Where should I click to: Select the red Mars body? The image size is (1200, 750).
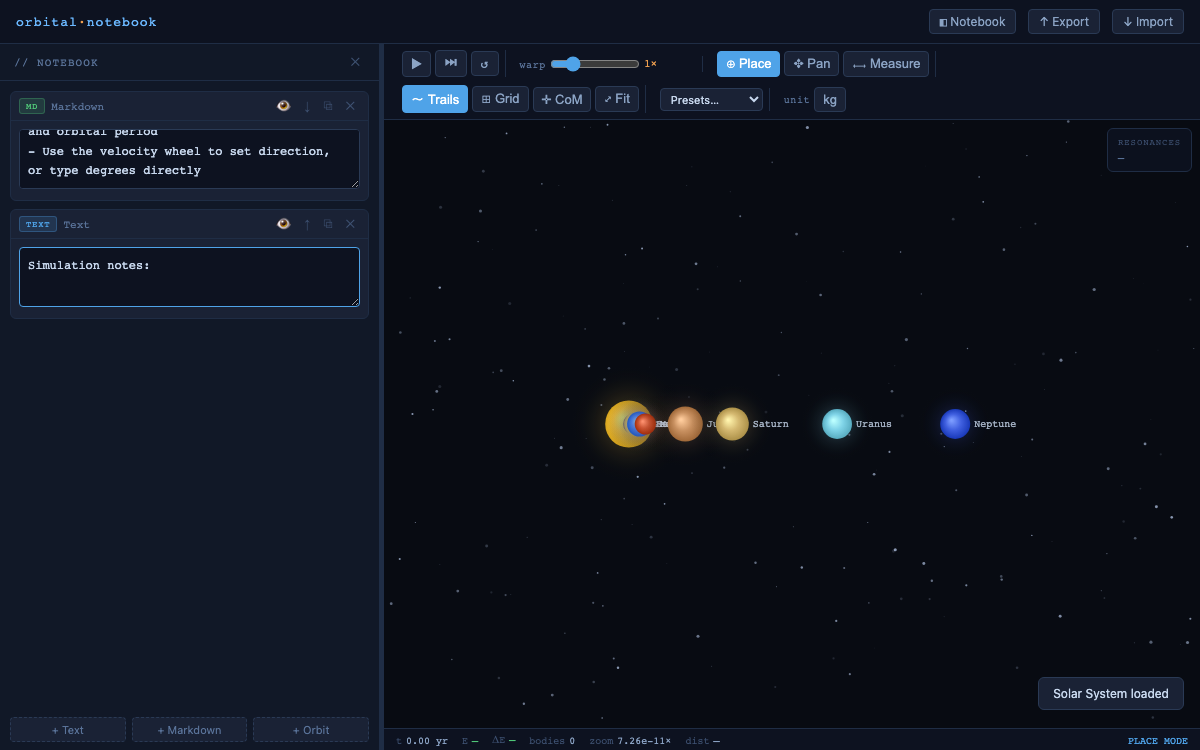point(645,424)
